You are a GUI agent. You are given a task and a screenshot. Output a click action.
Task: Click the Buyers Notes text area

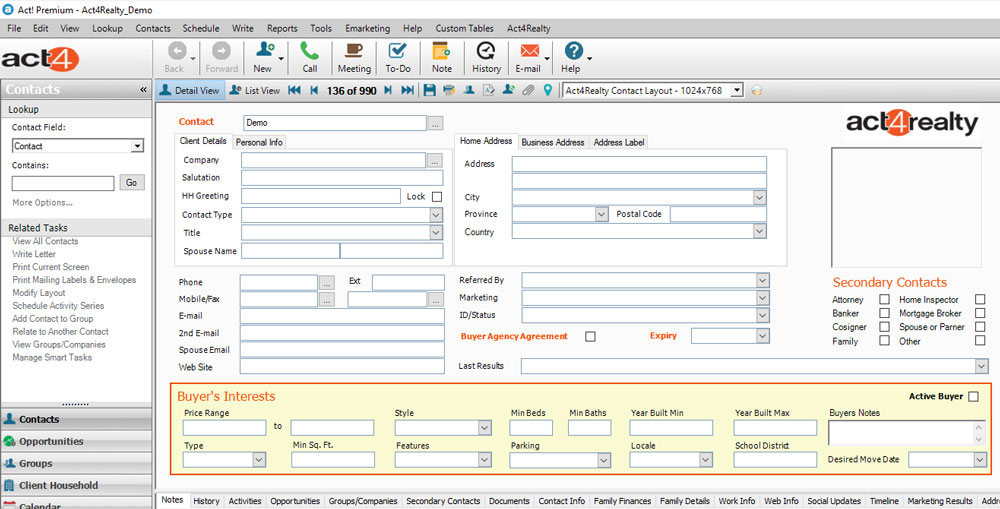tap(906, 433)
